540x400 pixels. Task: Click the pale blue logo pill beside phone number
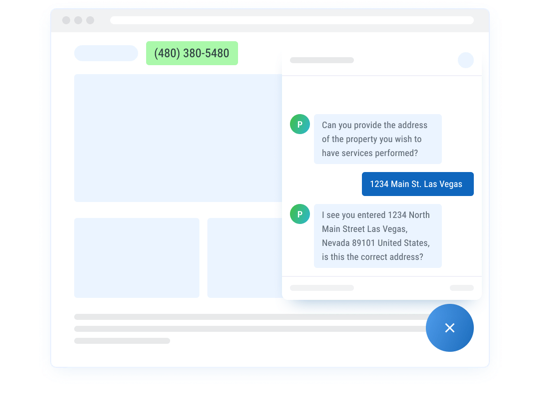[106, 53]
